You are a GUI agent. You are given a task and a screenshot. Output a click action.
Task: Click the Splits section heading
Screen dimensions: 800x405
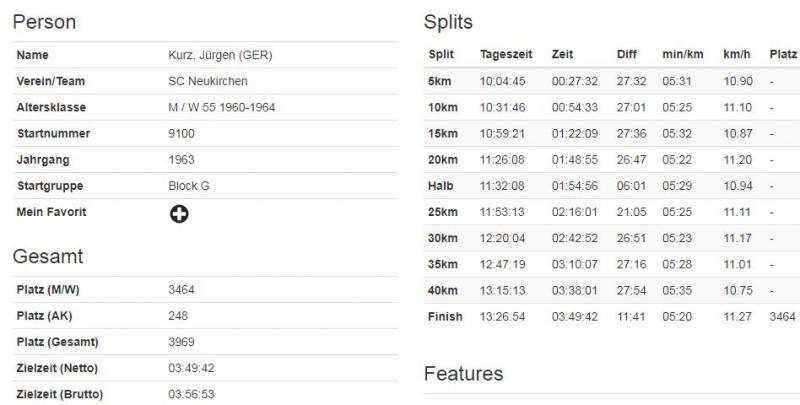(x=448, y=22)
